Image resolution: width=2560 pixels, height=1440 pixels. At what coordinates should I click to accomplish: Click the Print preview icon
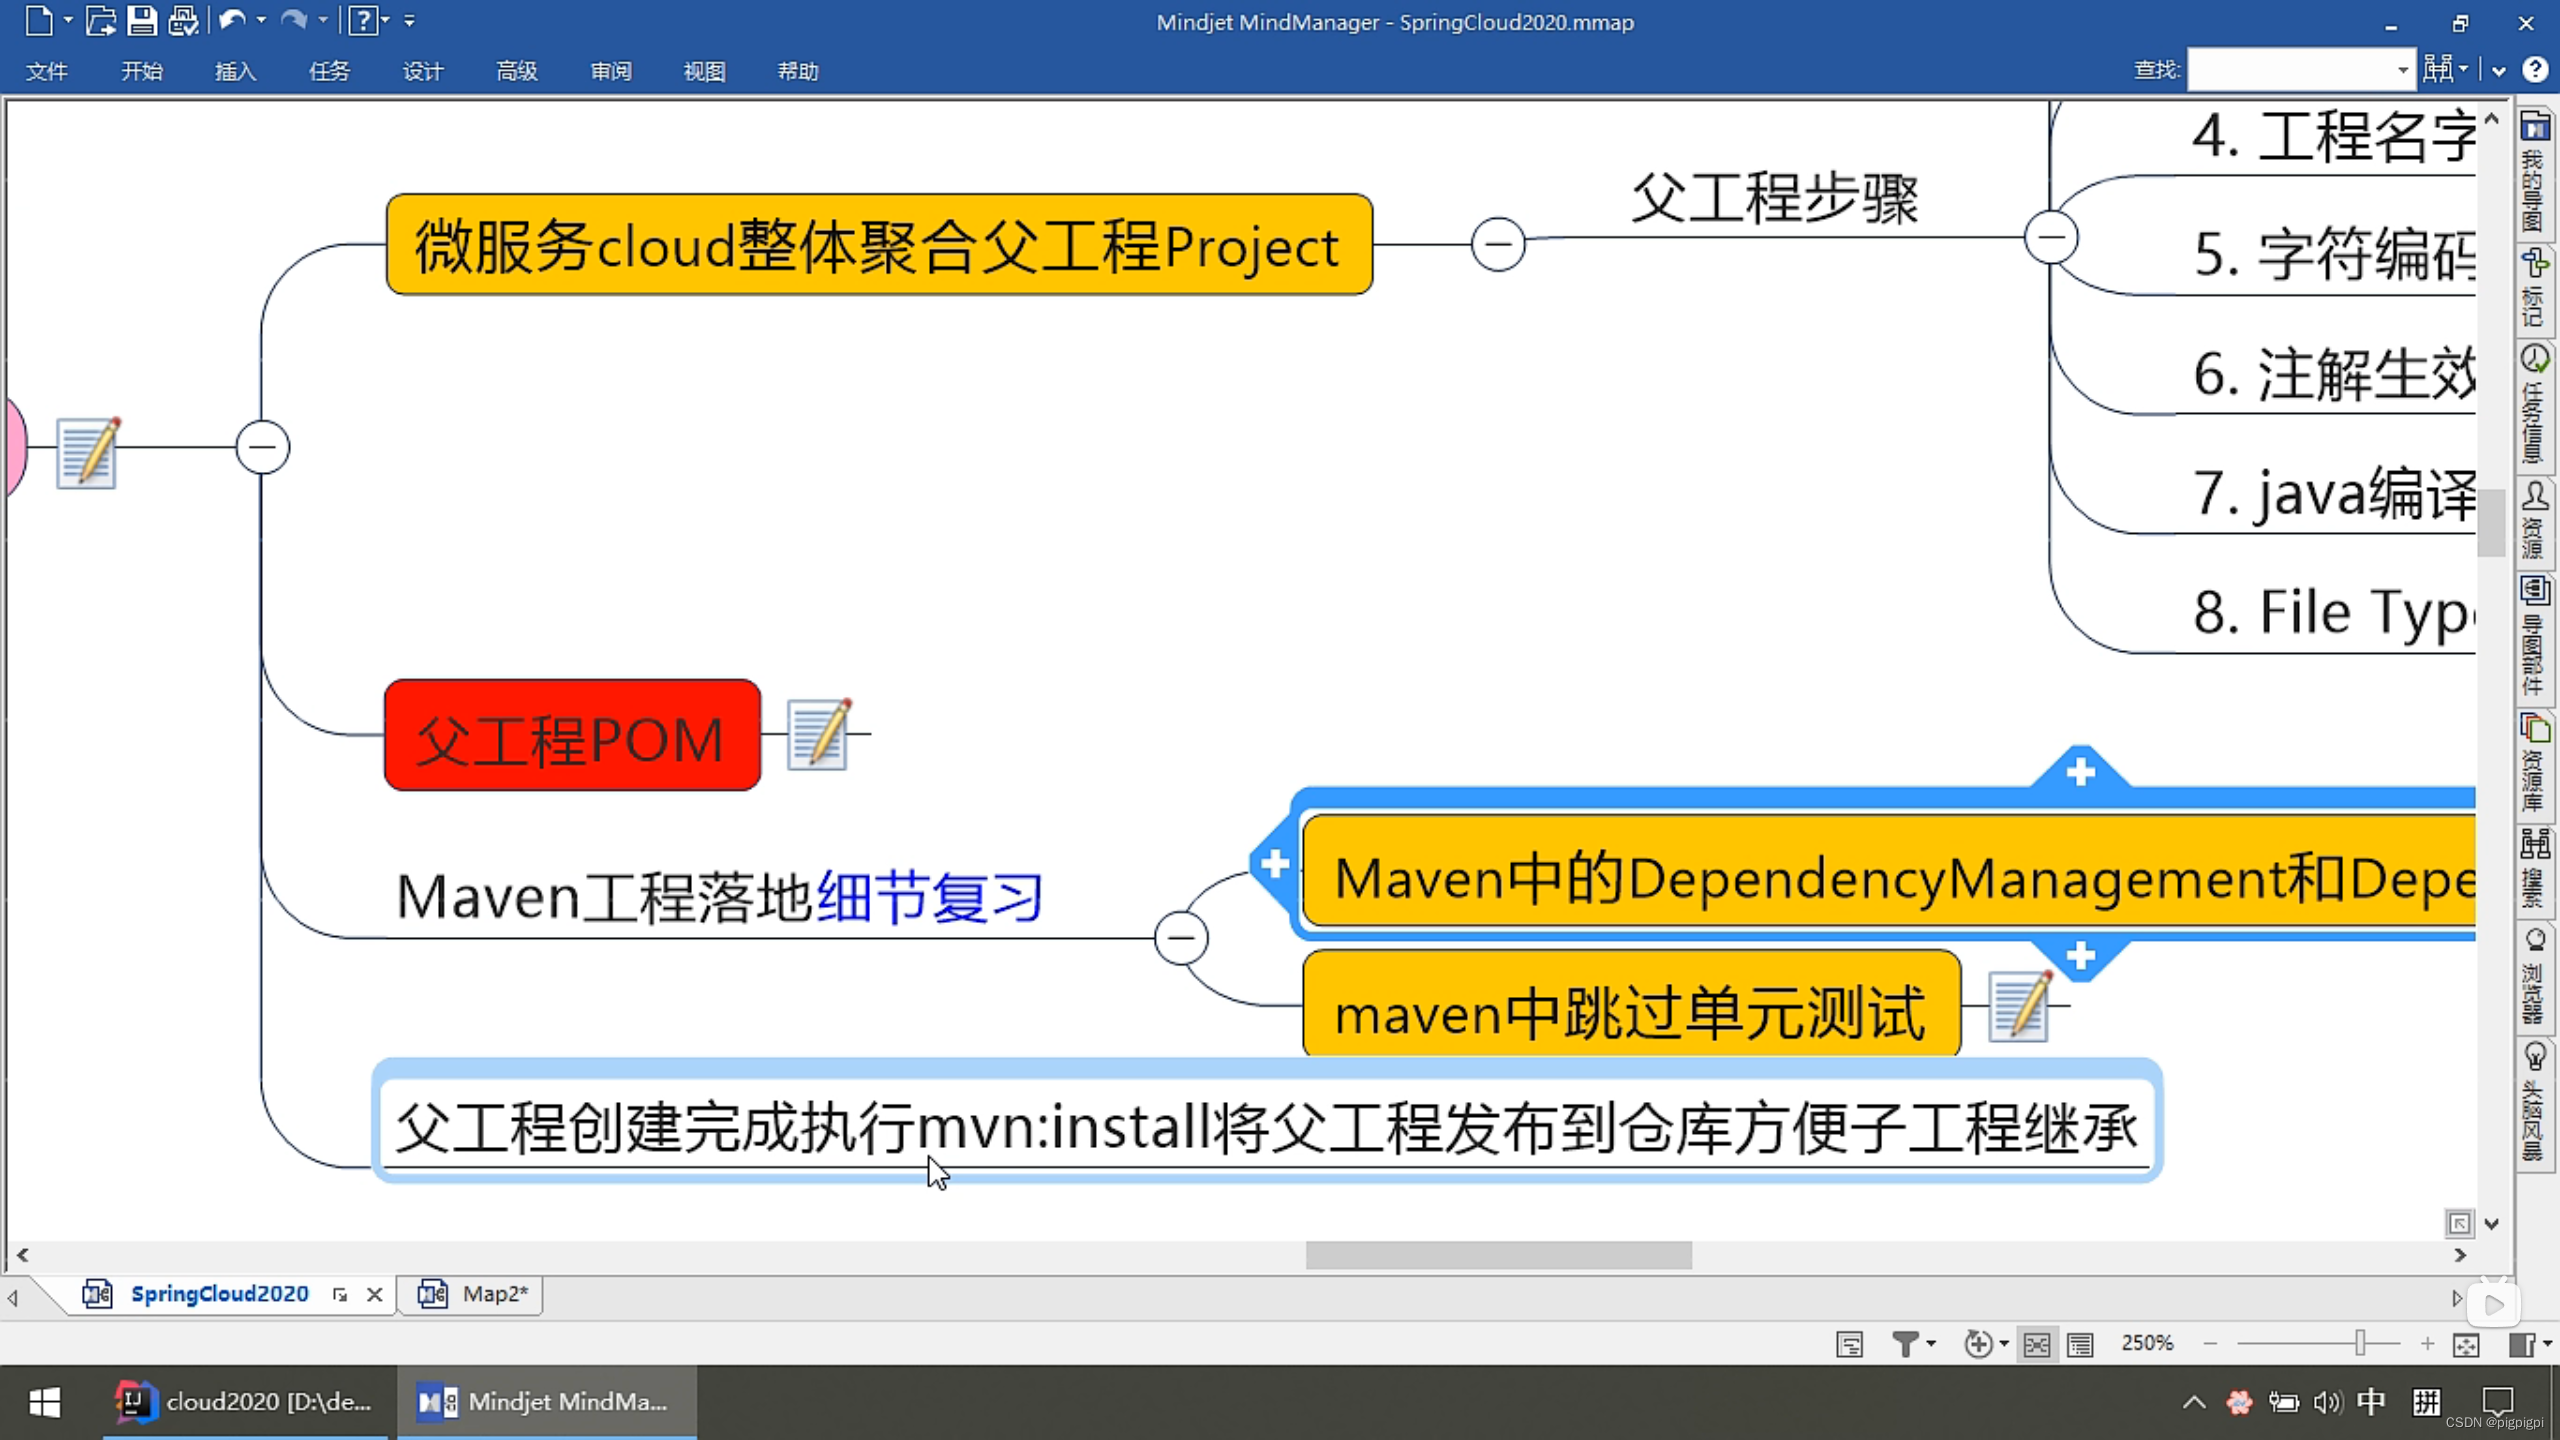[183, 21]
